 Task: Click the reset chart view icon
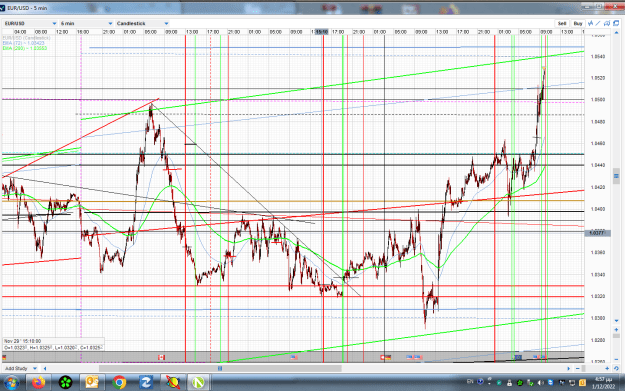click(616, 368)
